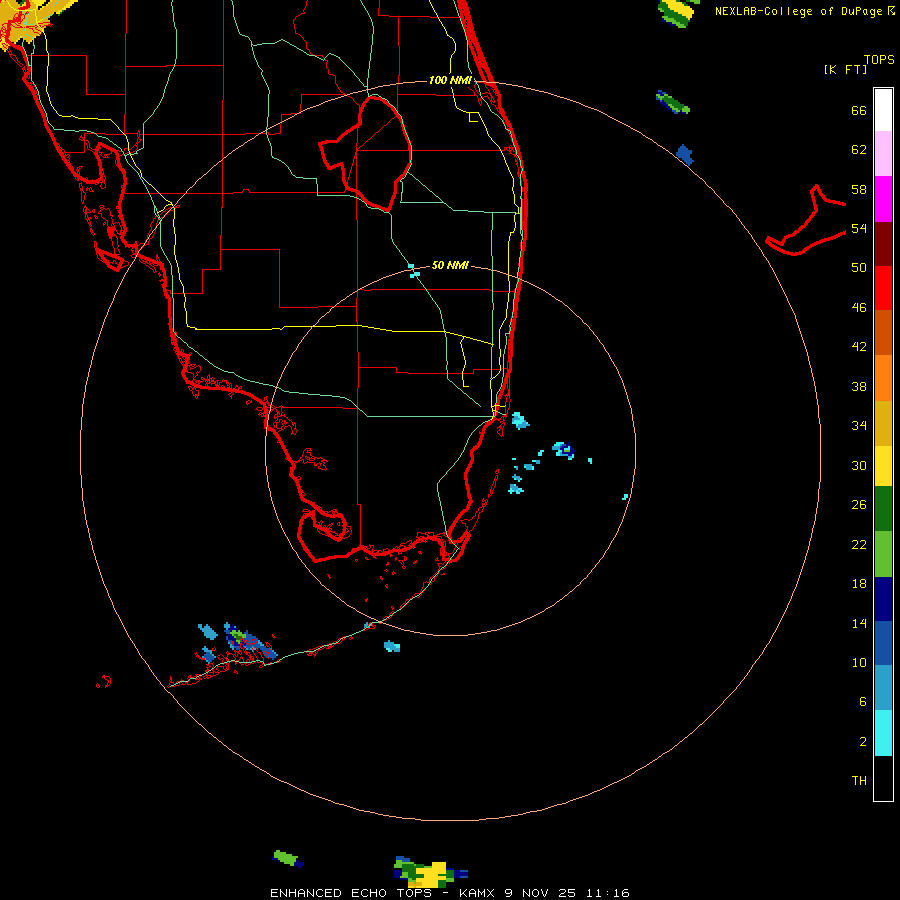
Task: Click the yellow echo blob at bottom edge
Action: tap(432, 874)
